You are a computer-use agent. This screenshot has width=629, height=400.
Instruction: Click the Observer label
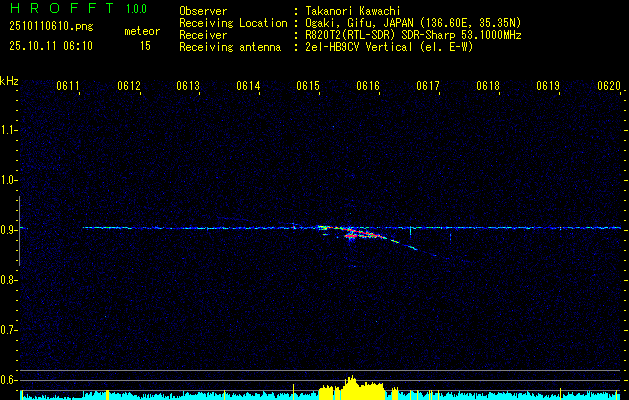tap(203, 11)
